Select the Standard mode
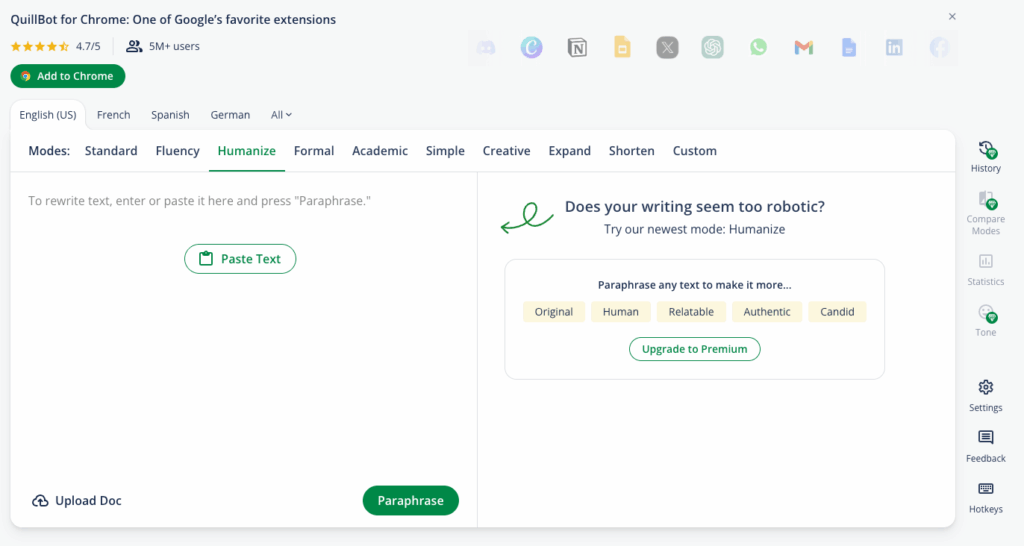This screenshot has width=1024, height=546. click(111, 151)
